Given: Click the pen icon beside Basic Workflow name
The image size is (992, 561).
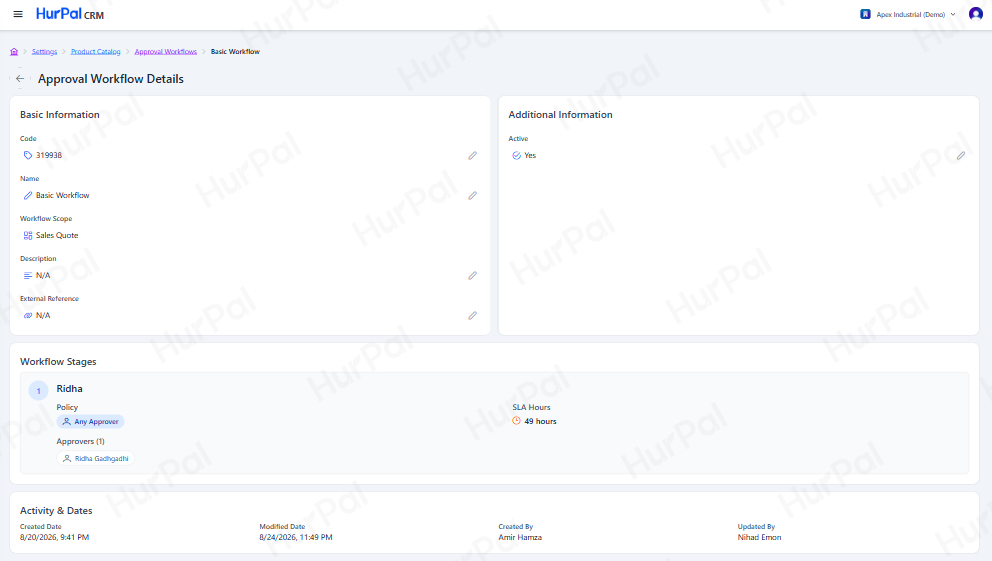Looking at the screenshot, I should [x=28, y=195].
